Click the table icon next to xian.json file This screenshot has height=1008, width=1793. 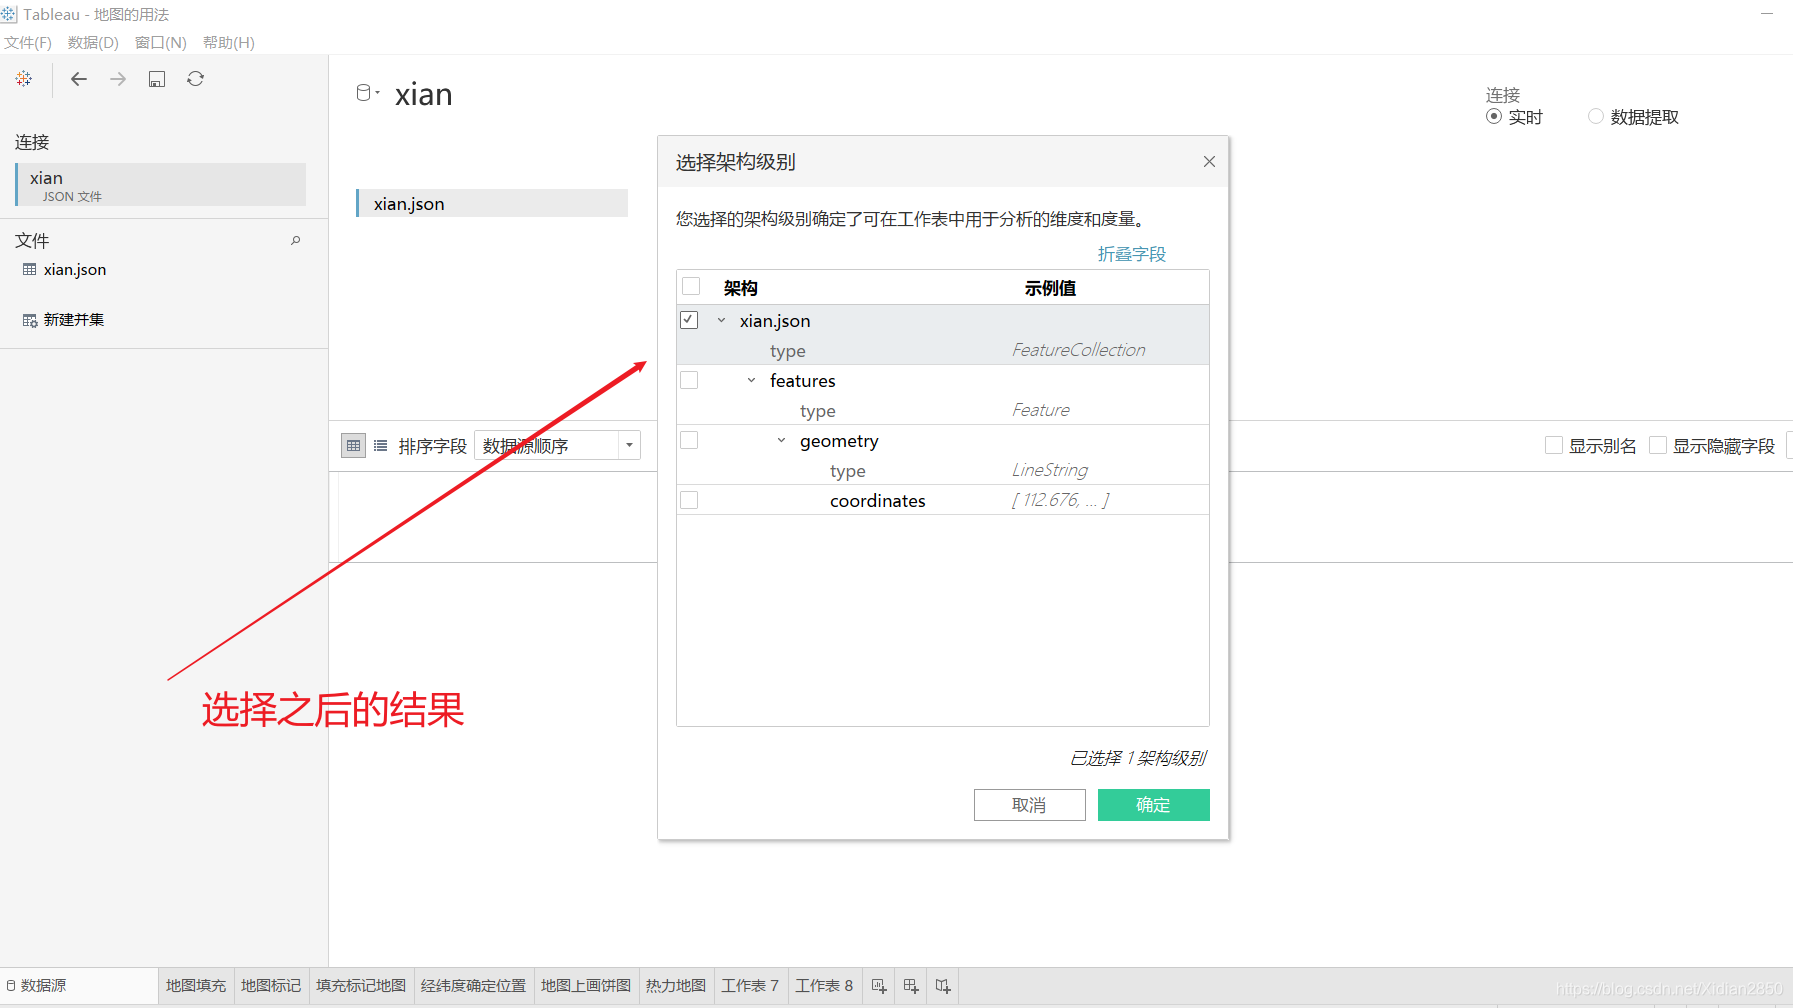pos(29,269)
